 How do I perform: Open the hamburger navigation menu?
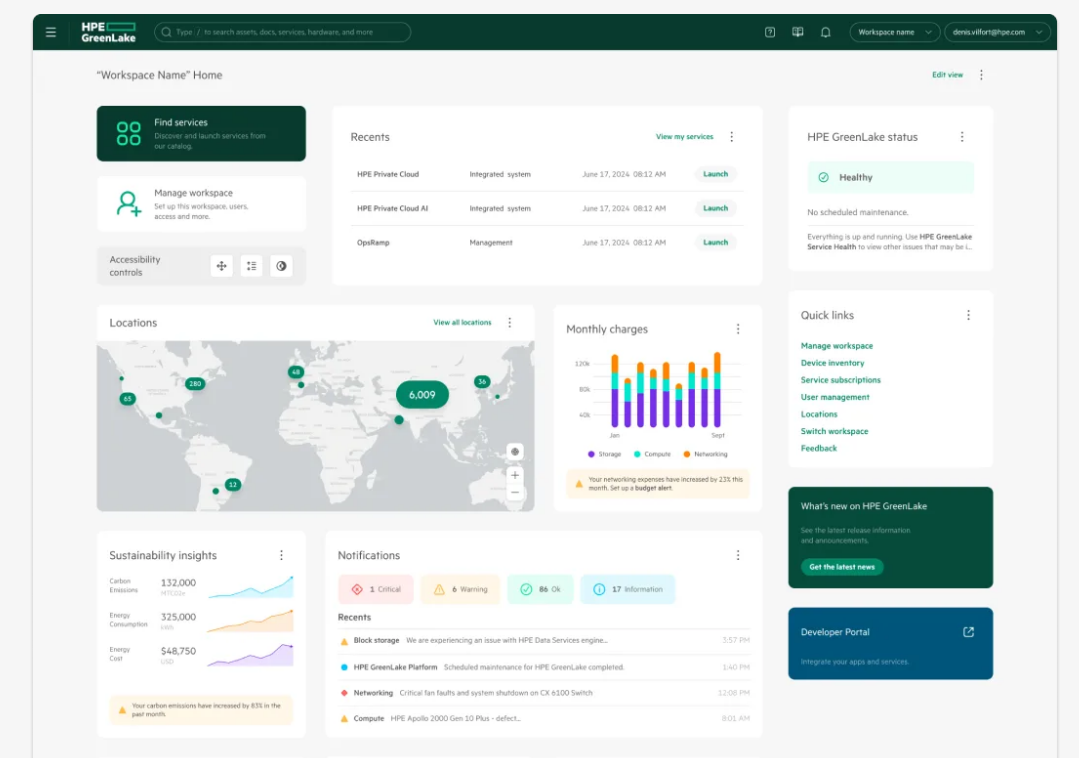point(51,32)
